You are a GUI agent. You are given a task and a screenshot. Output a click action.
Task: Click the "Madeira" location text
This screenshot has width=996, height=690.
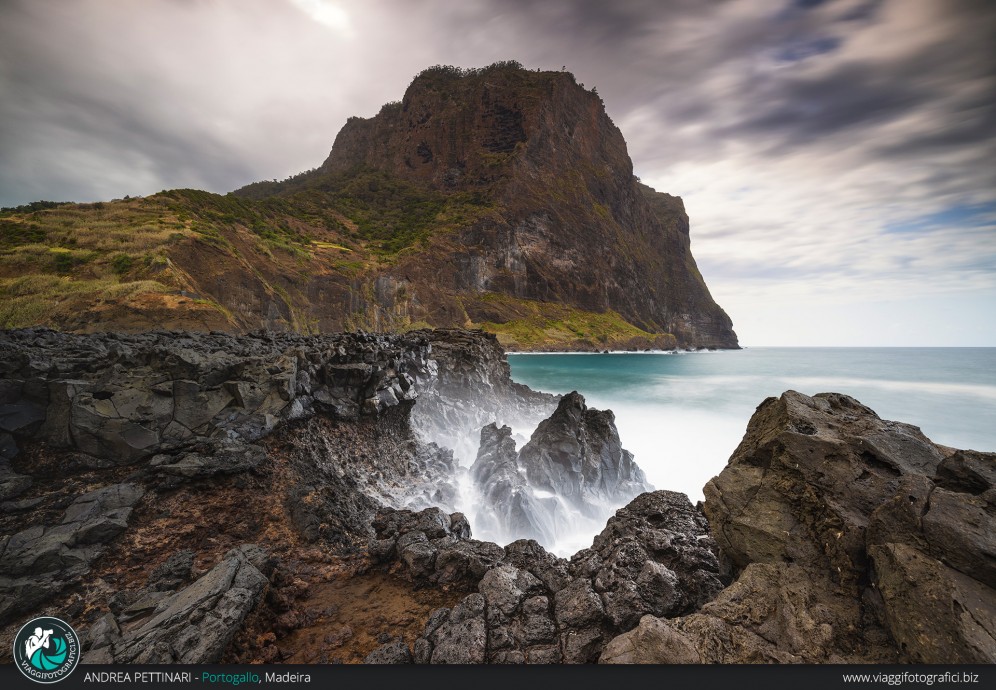pos(288,677)
